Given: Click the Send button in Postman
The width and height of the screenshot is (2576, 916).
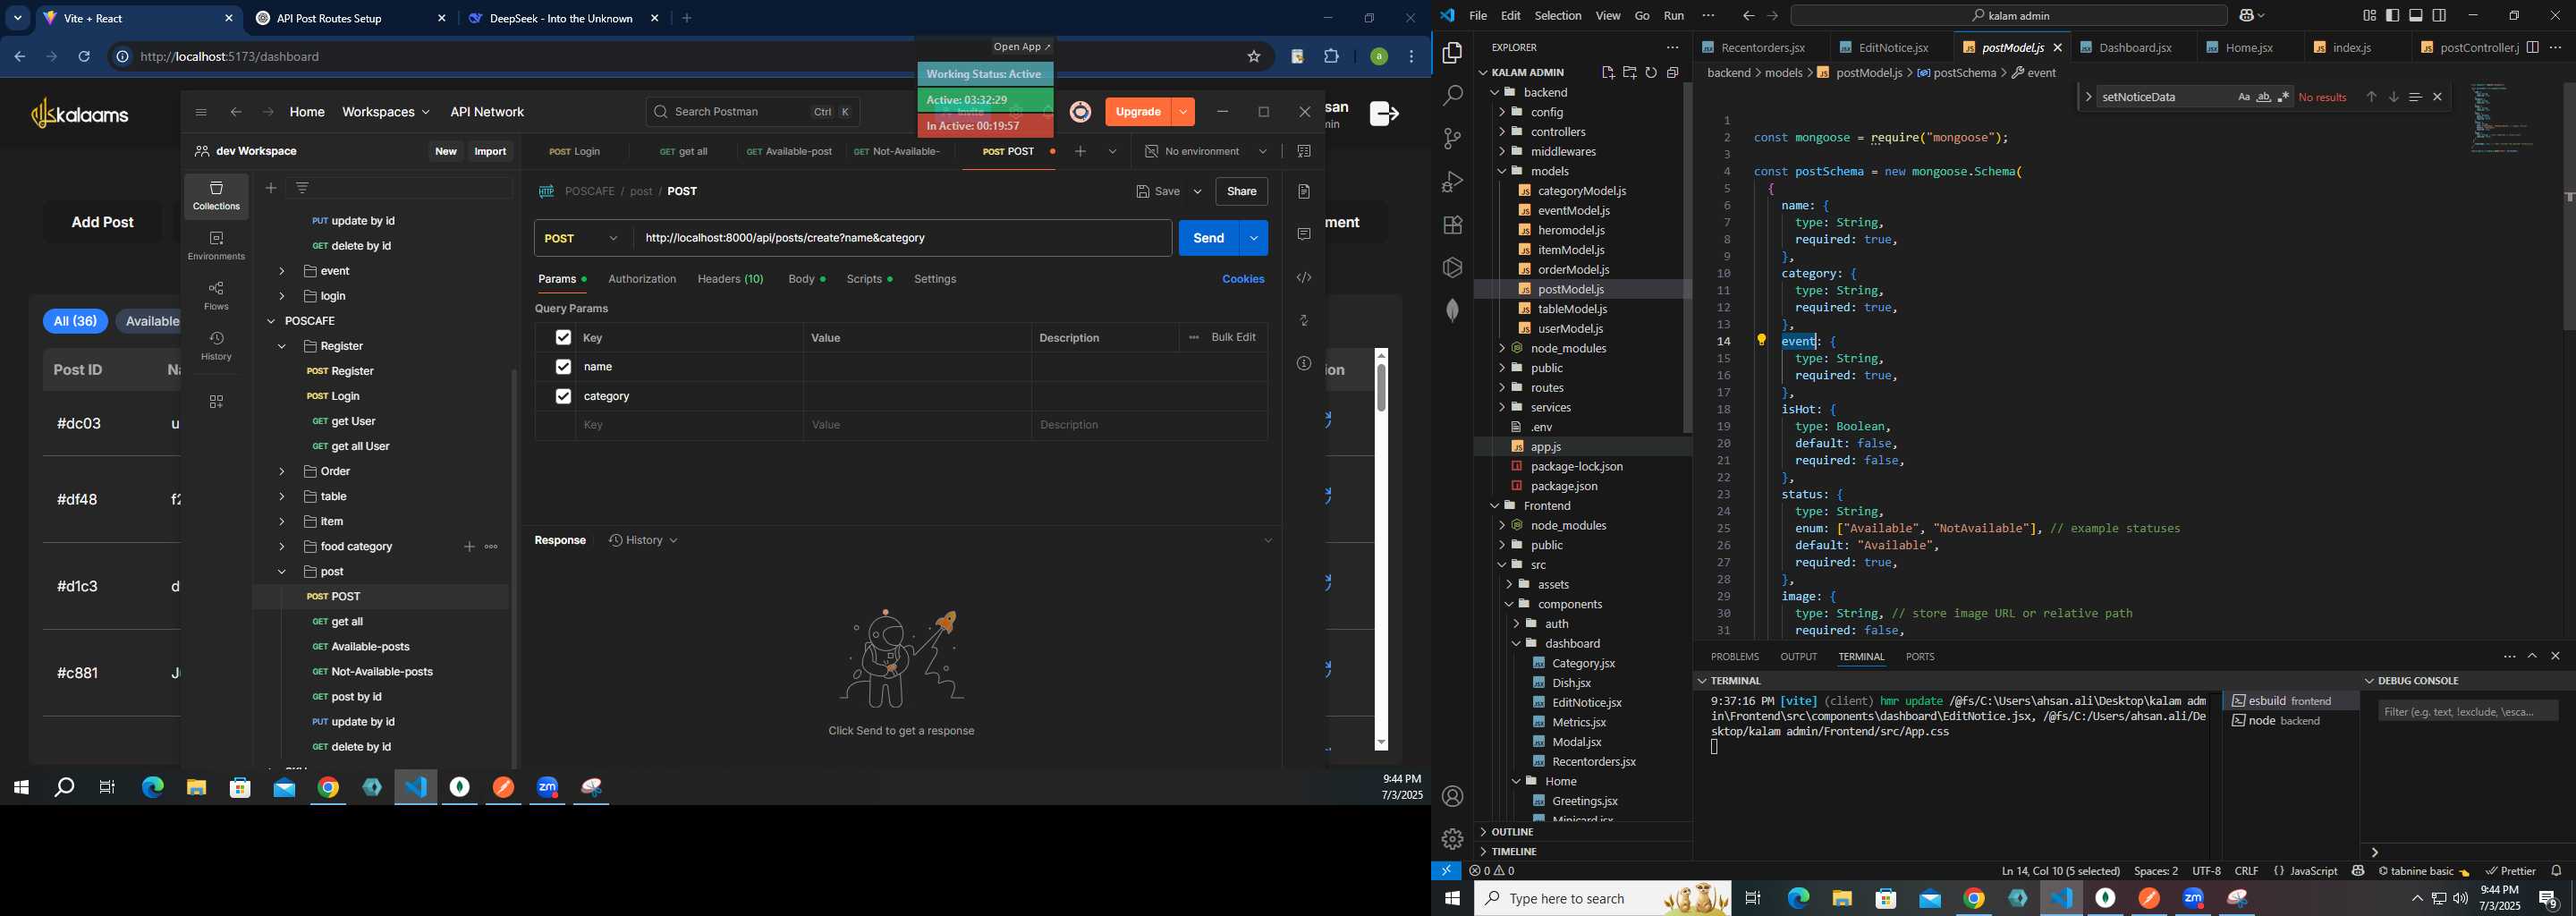Looking at the screenshot, I should (1208, 238).
